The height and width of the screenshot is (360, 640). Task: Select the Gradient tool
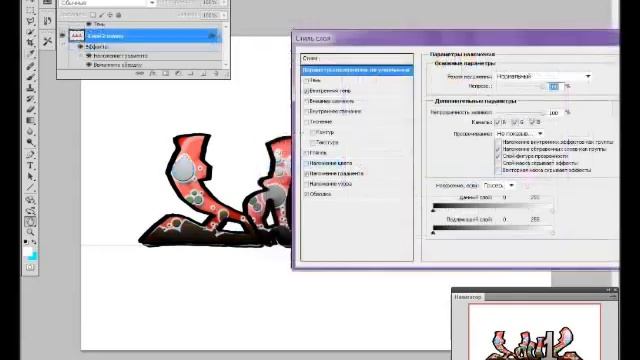(x=31, y=120)
